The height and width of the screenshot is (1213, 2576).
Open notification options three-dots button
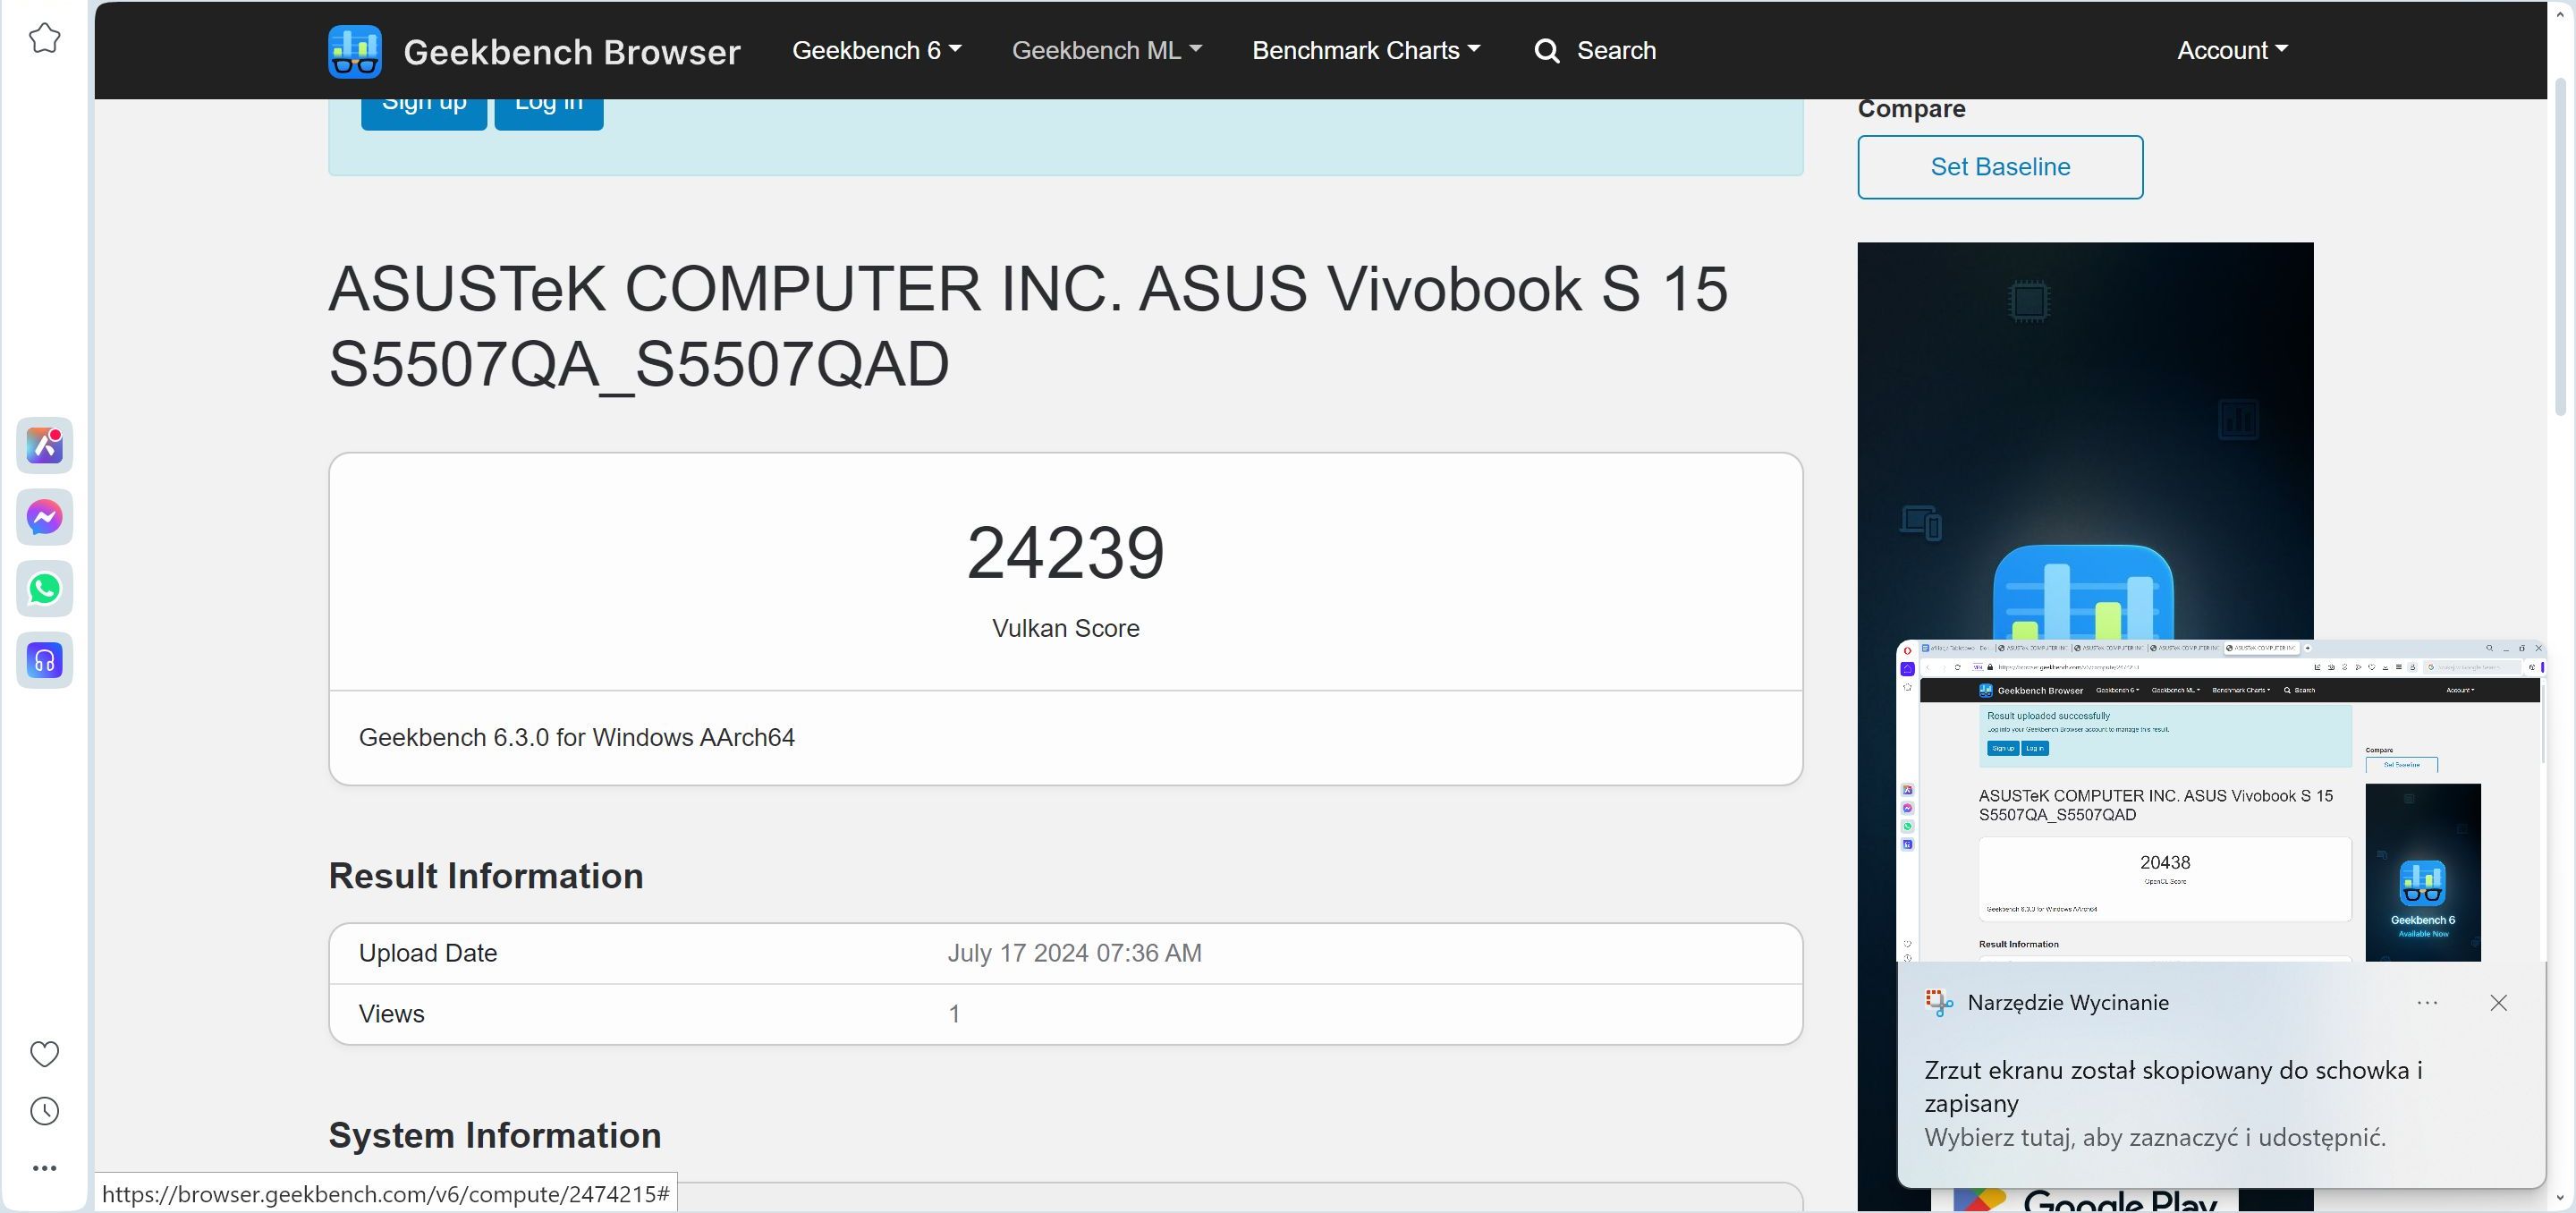click(x=2427, y=1002)
